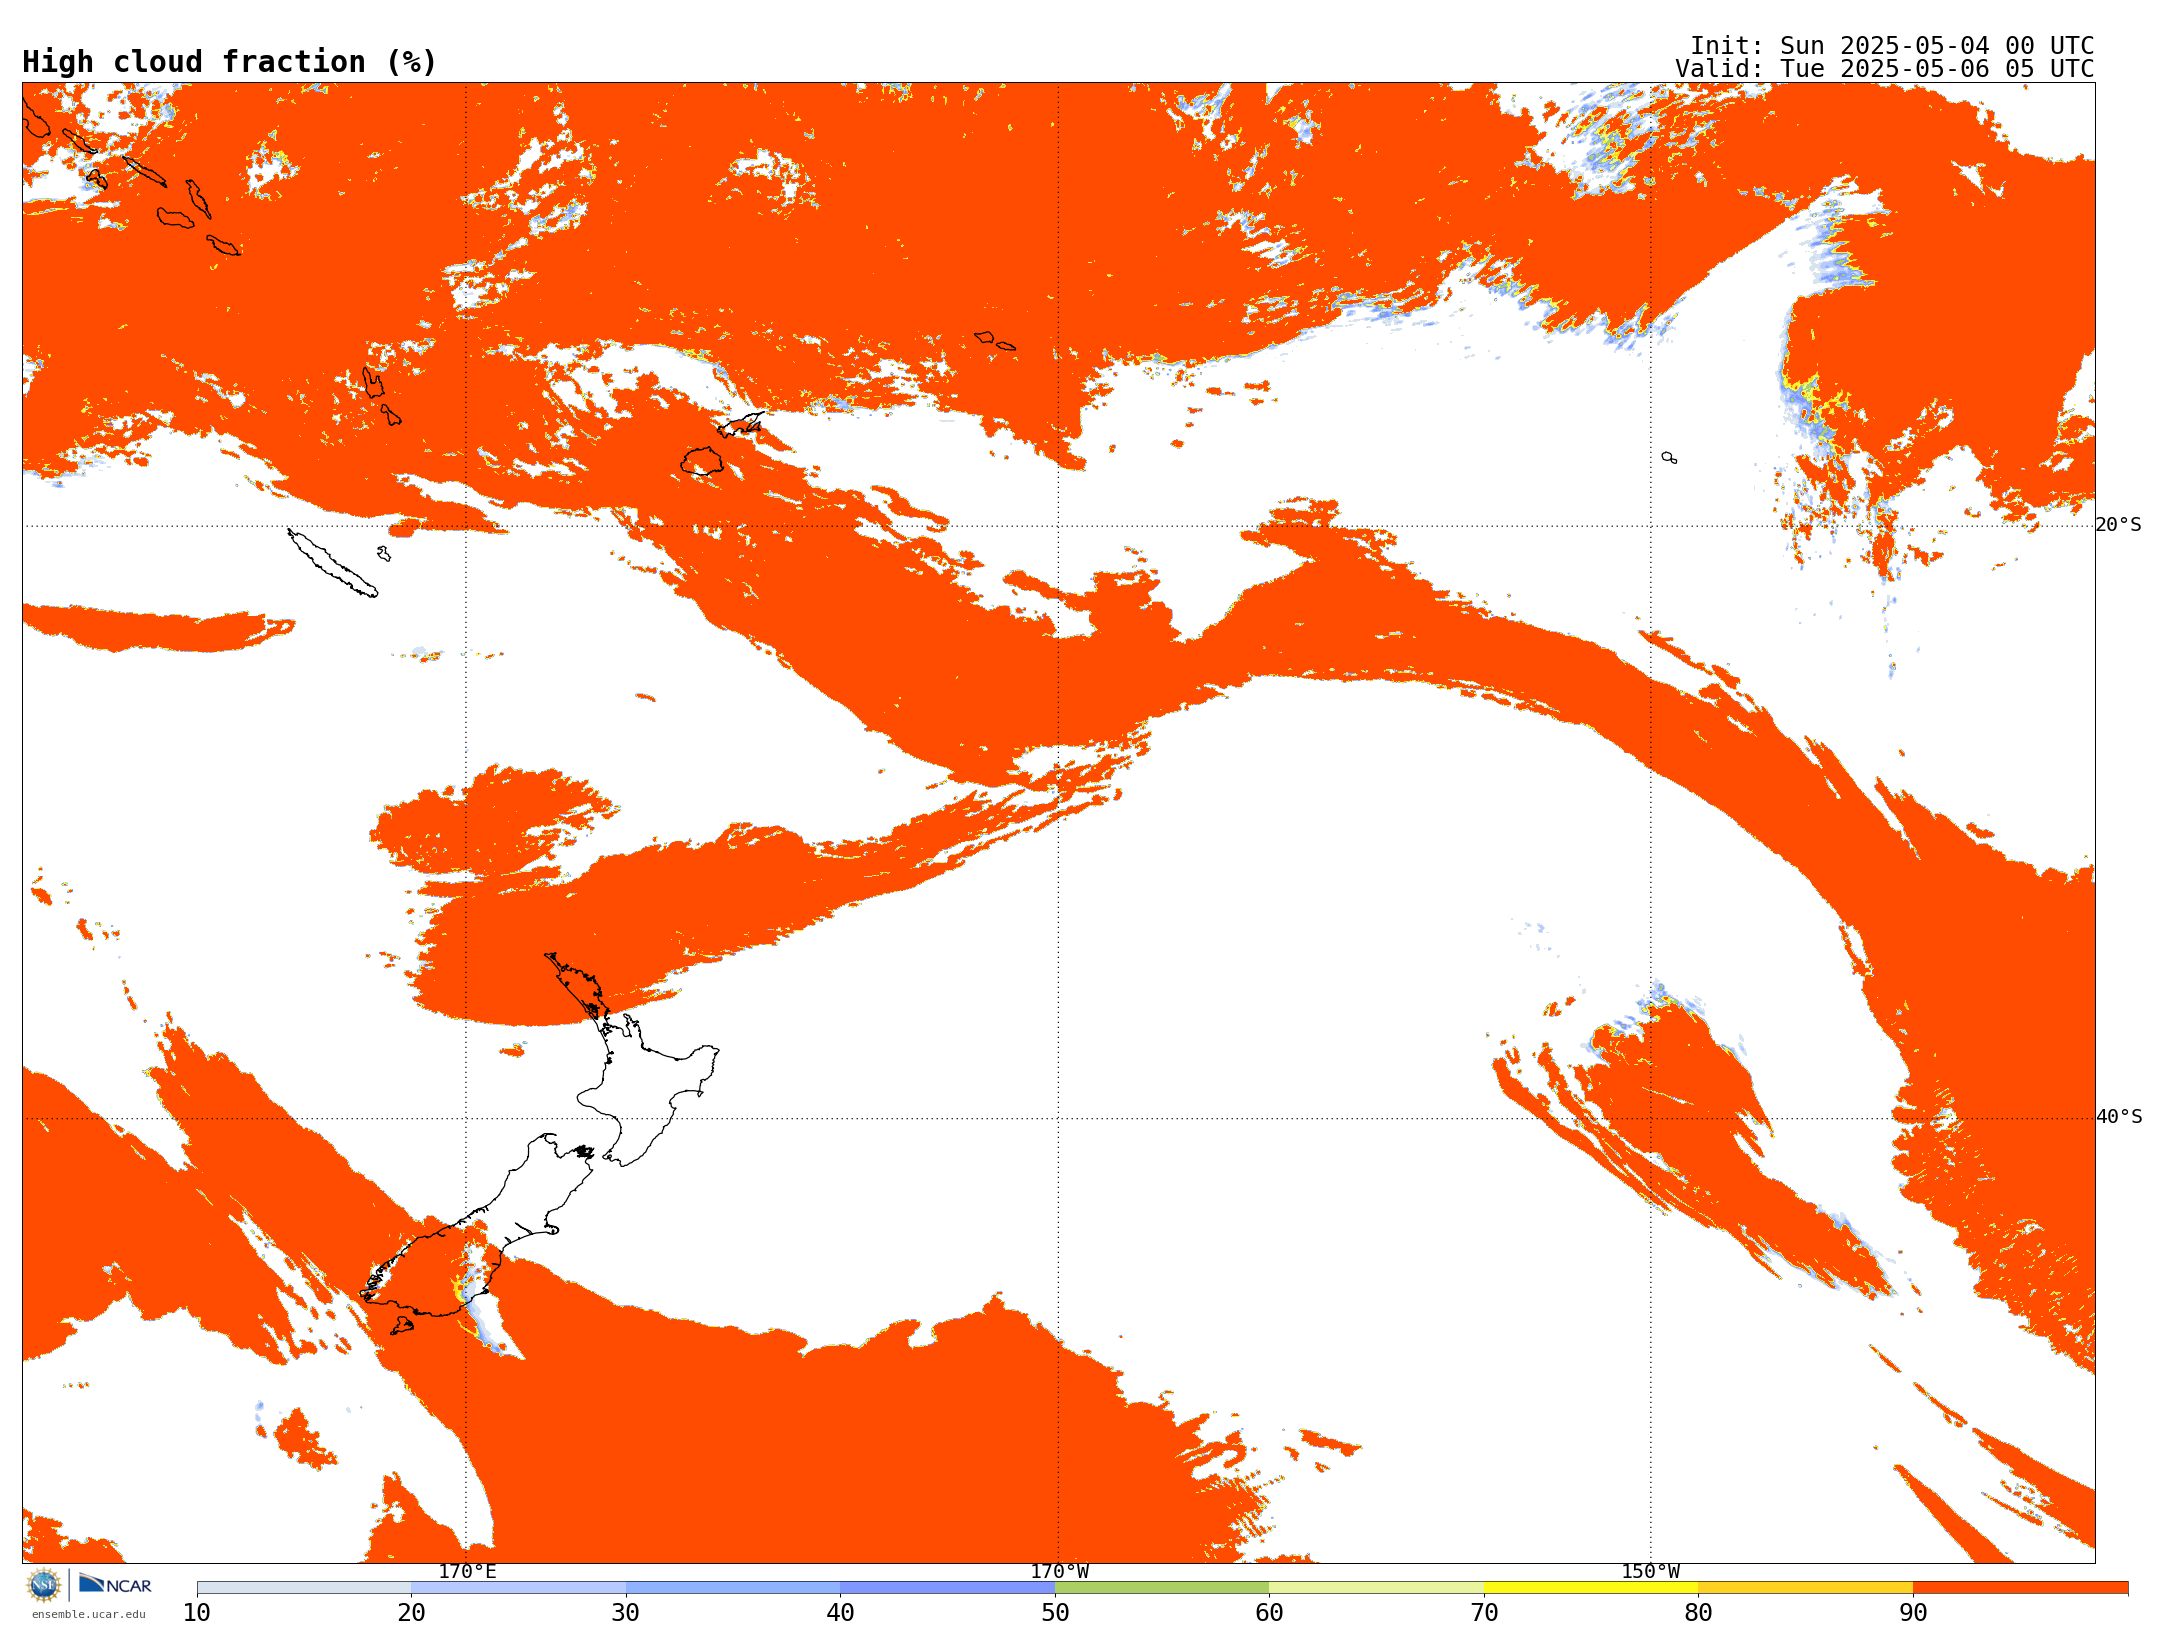Viewport: 2160px width, 1626px height.
Task: Click the 40°S latitude label
Action: coord(2119,1117)
